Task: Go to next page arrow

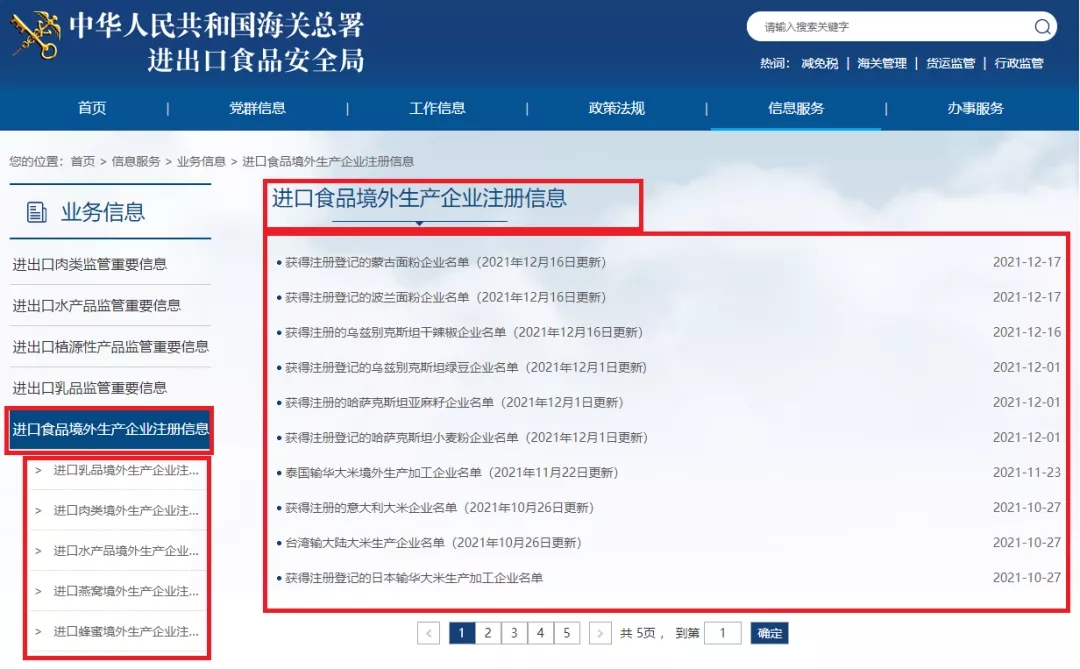Action: (600, 633)
